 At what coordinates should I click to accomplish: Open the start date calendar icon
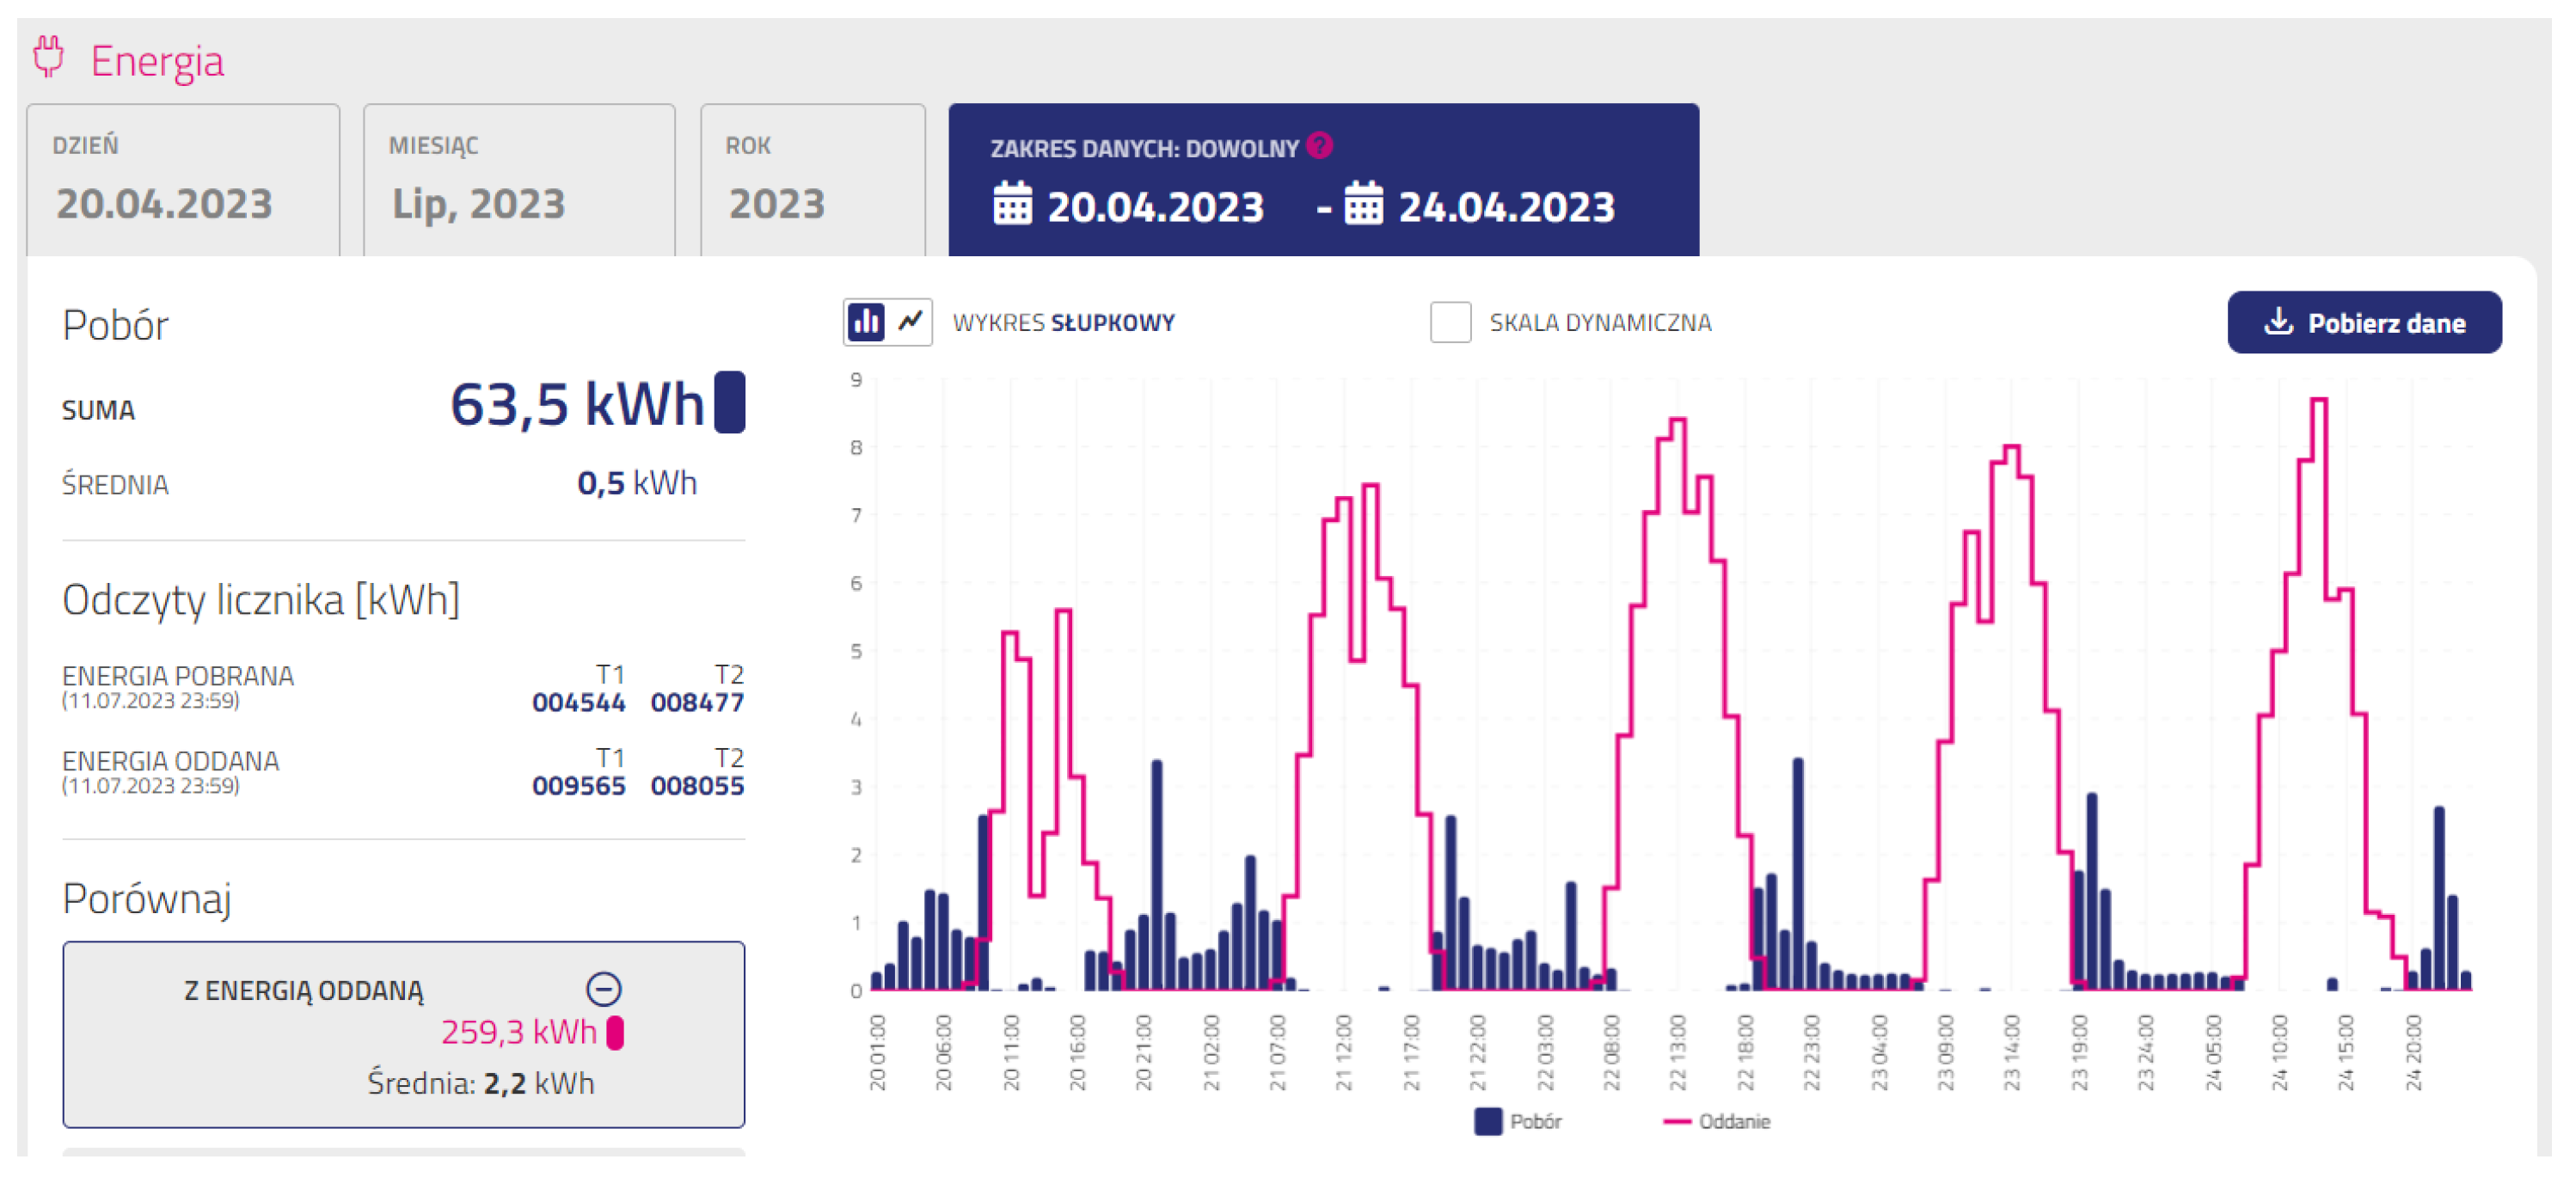(1012, 203)
